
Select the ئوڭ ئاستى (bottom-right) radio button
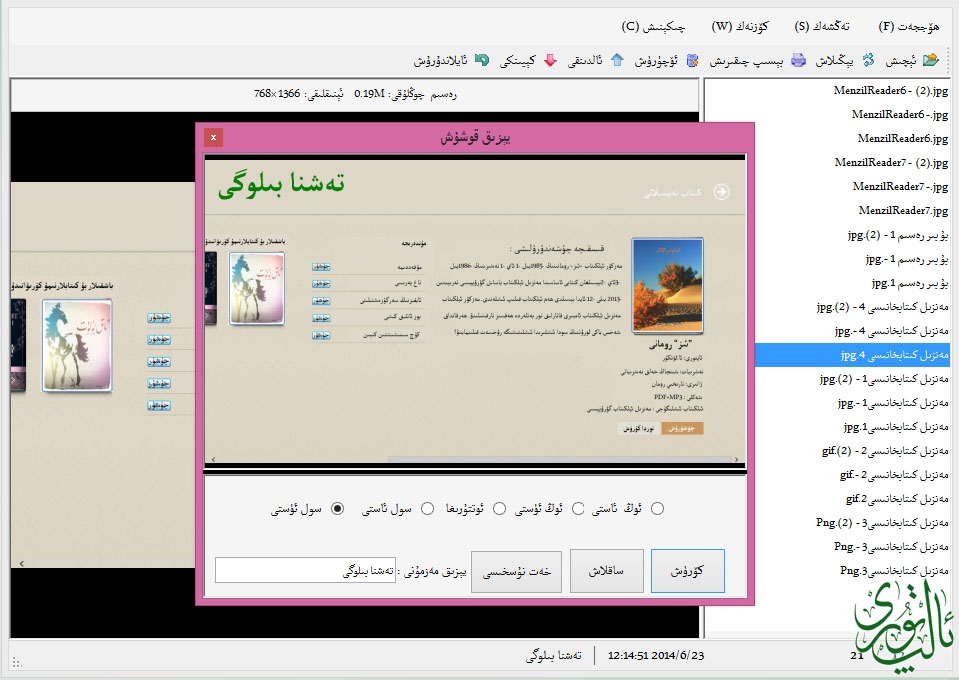657,509
